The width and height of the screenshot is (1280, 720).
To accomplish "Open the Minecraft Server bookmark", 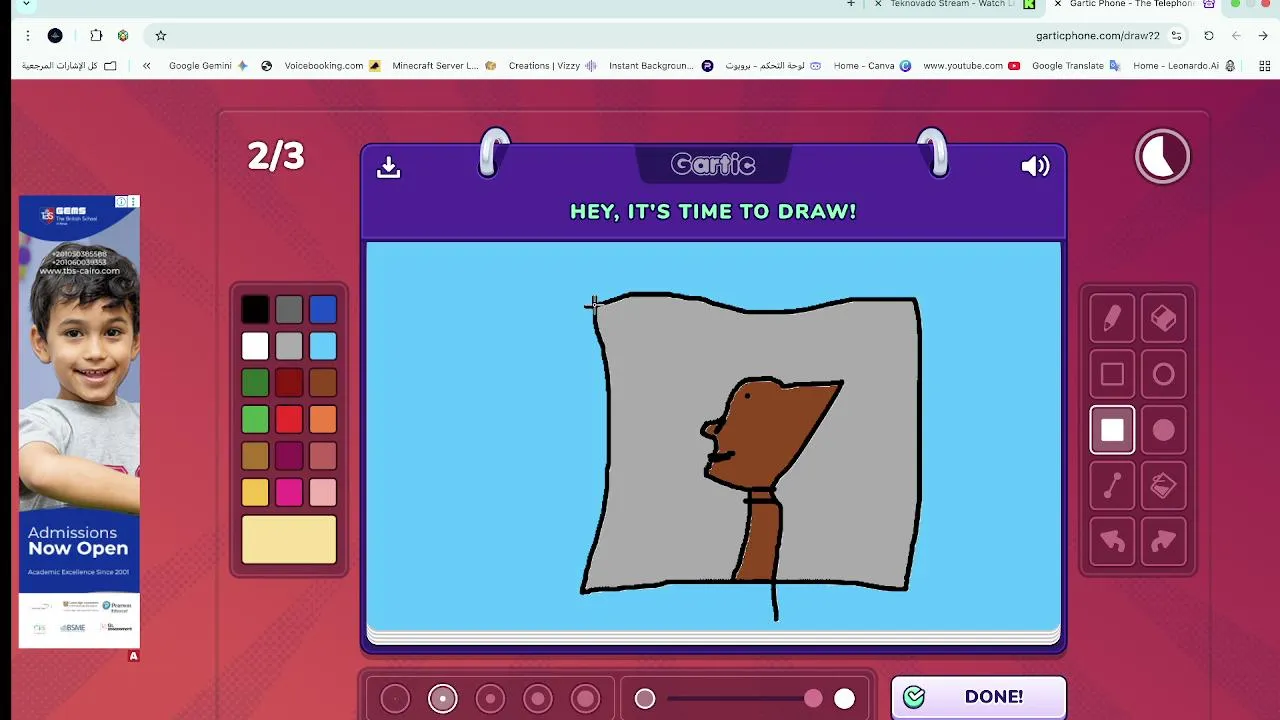I will 444,66.
